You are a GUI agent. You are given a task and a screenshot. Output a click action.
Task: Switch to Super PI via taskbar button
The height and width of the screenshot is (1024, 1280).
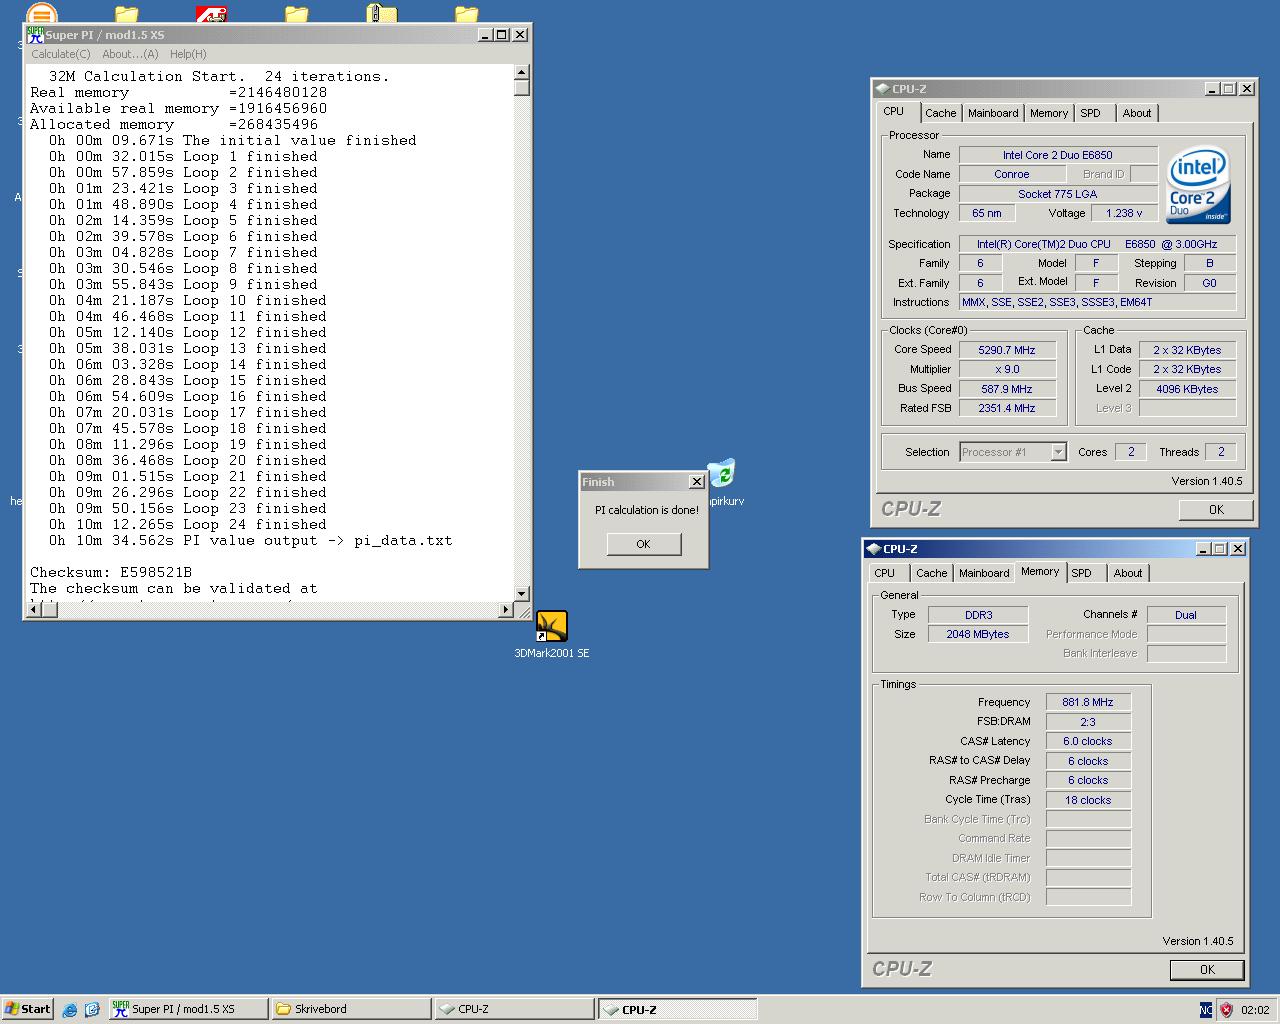187,1009
